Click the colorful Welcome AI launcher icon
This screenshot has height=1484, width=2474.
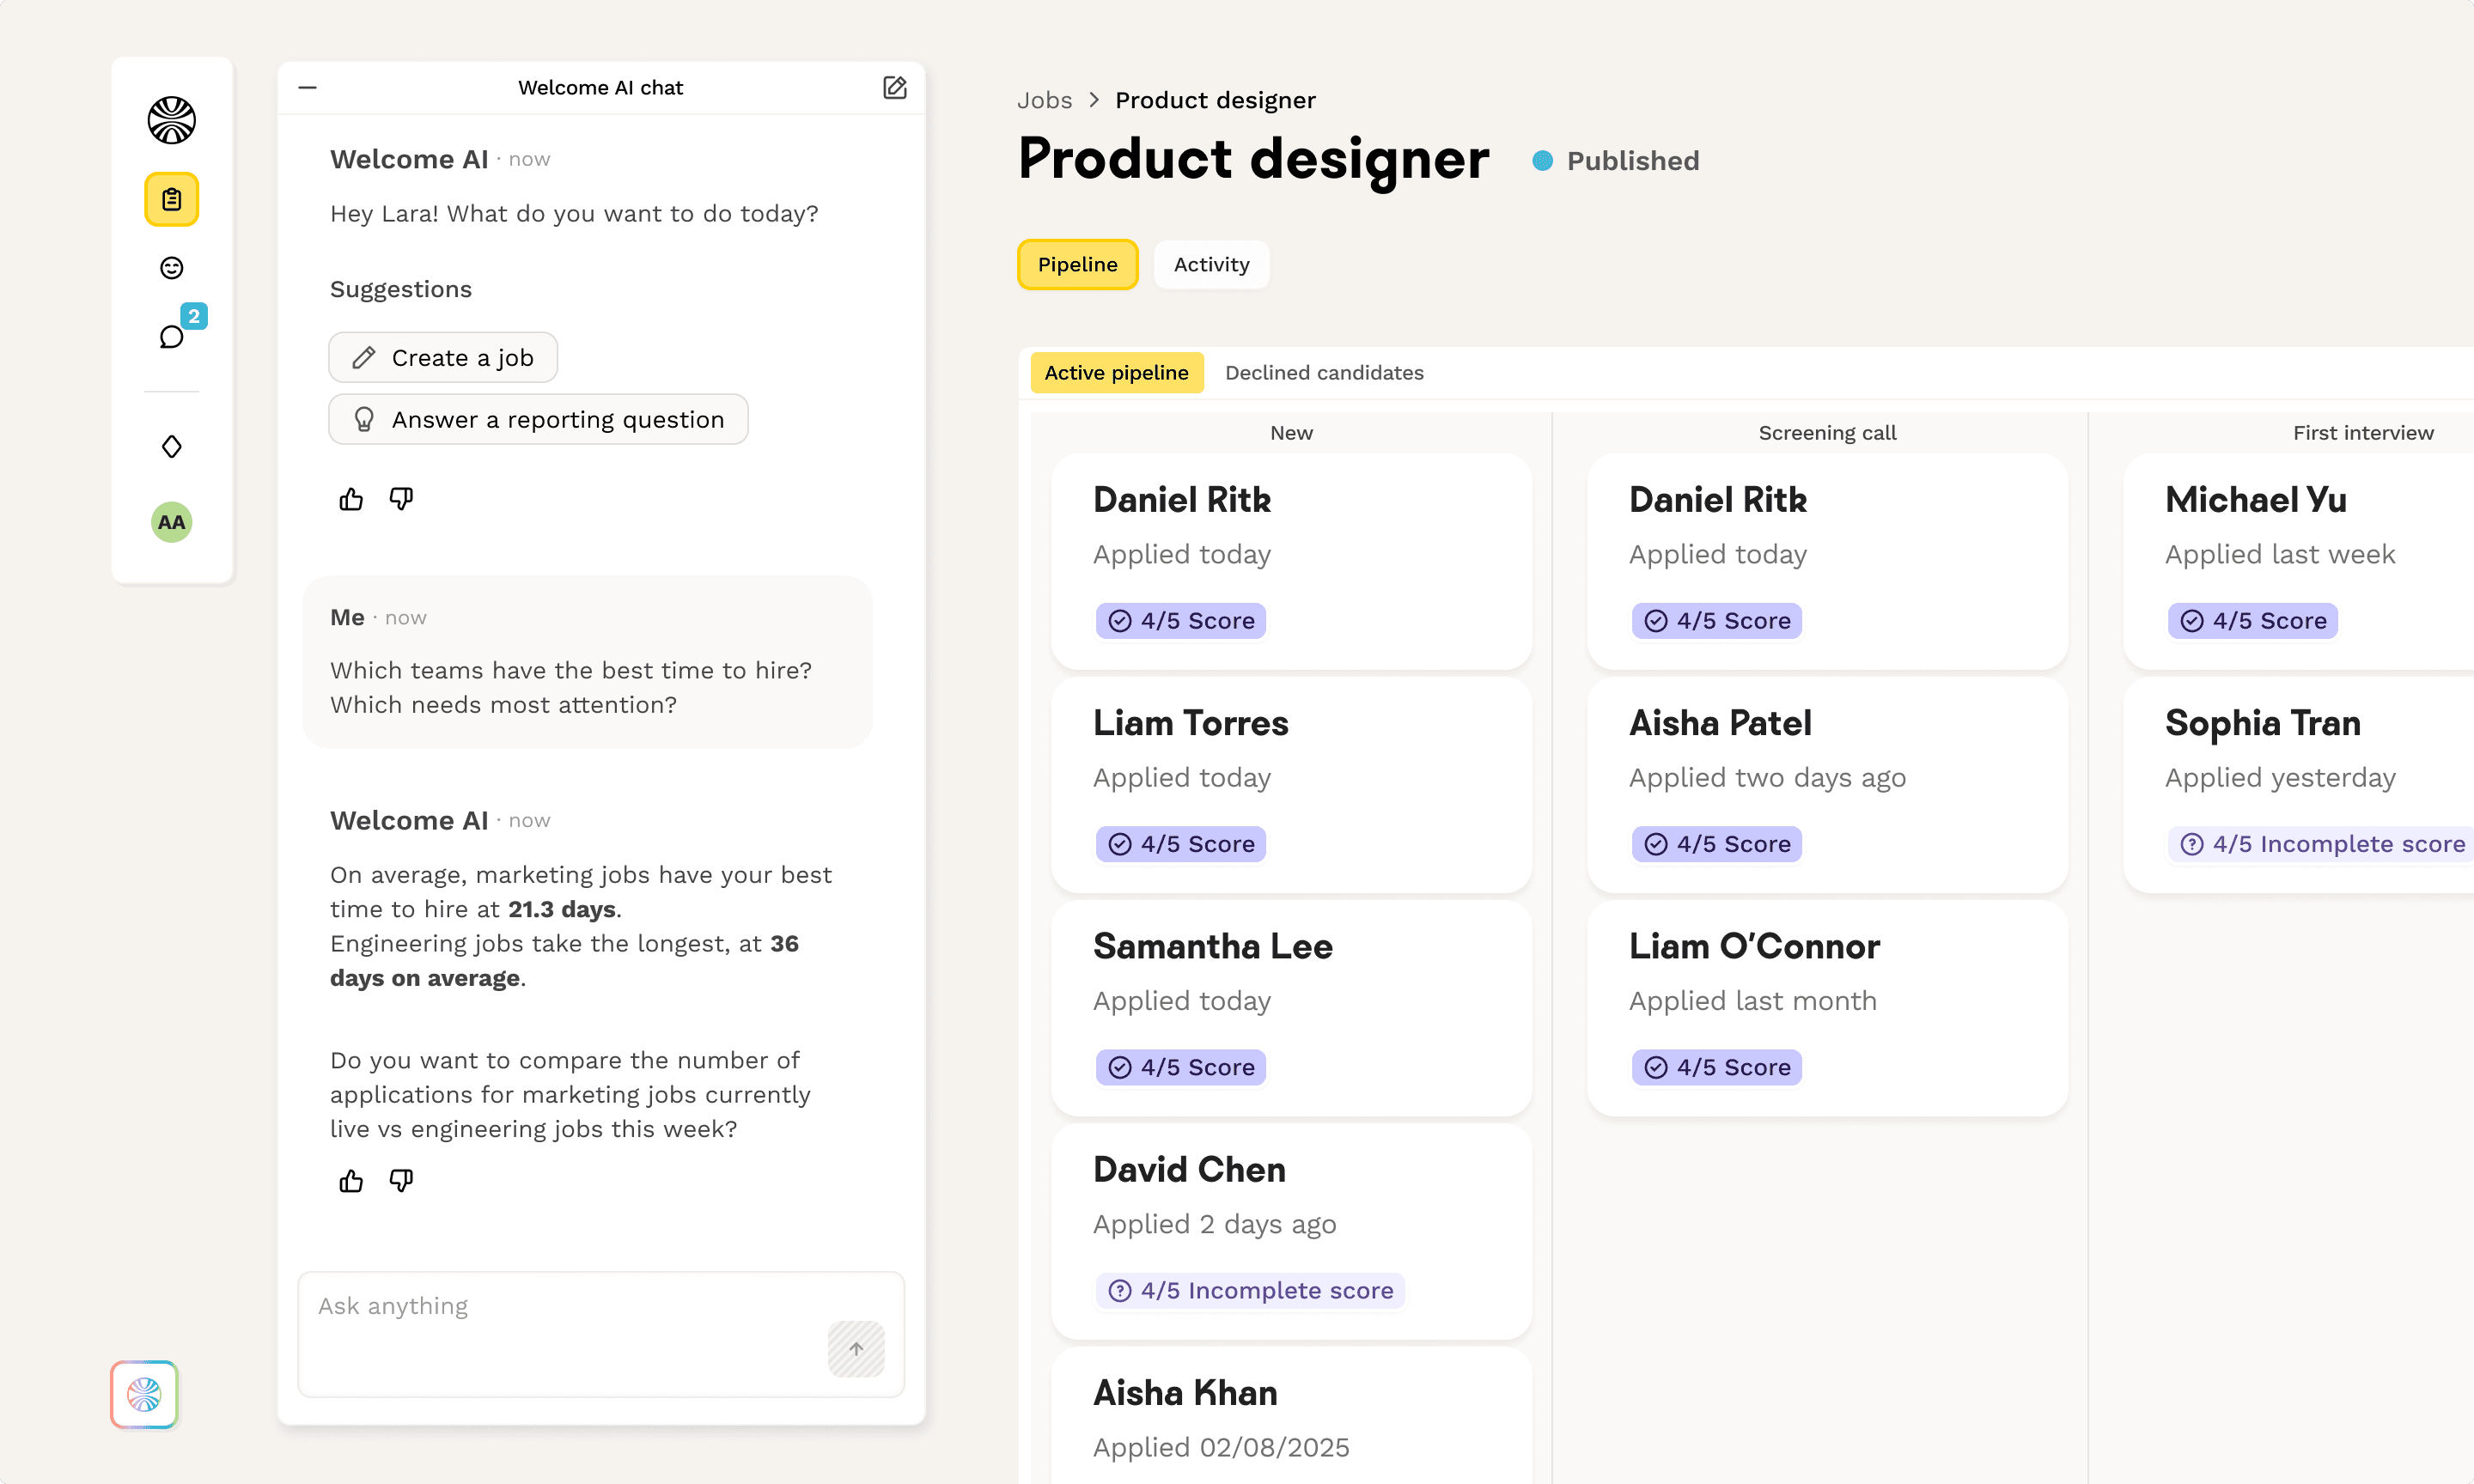144,1393
